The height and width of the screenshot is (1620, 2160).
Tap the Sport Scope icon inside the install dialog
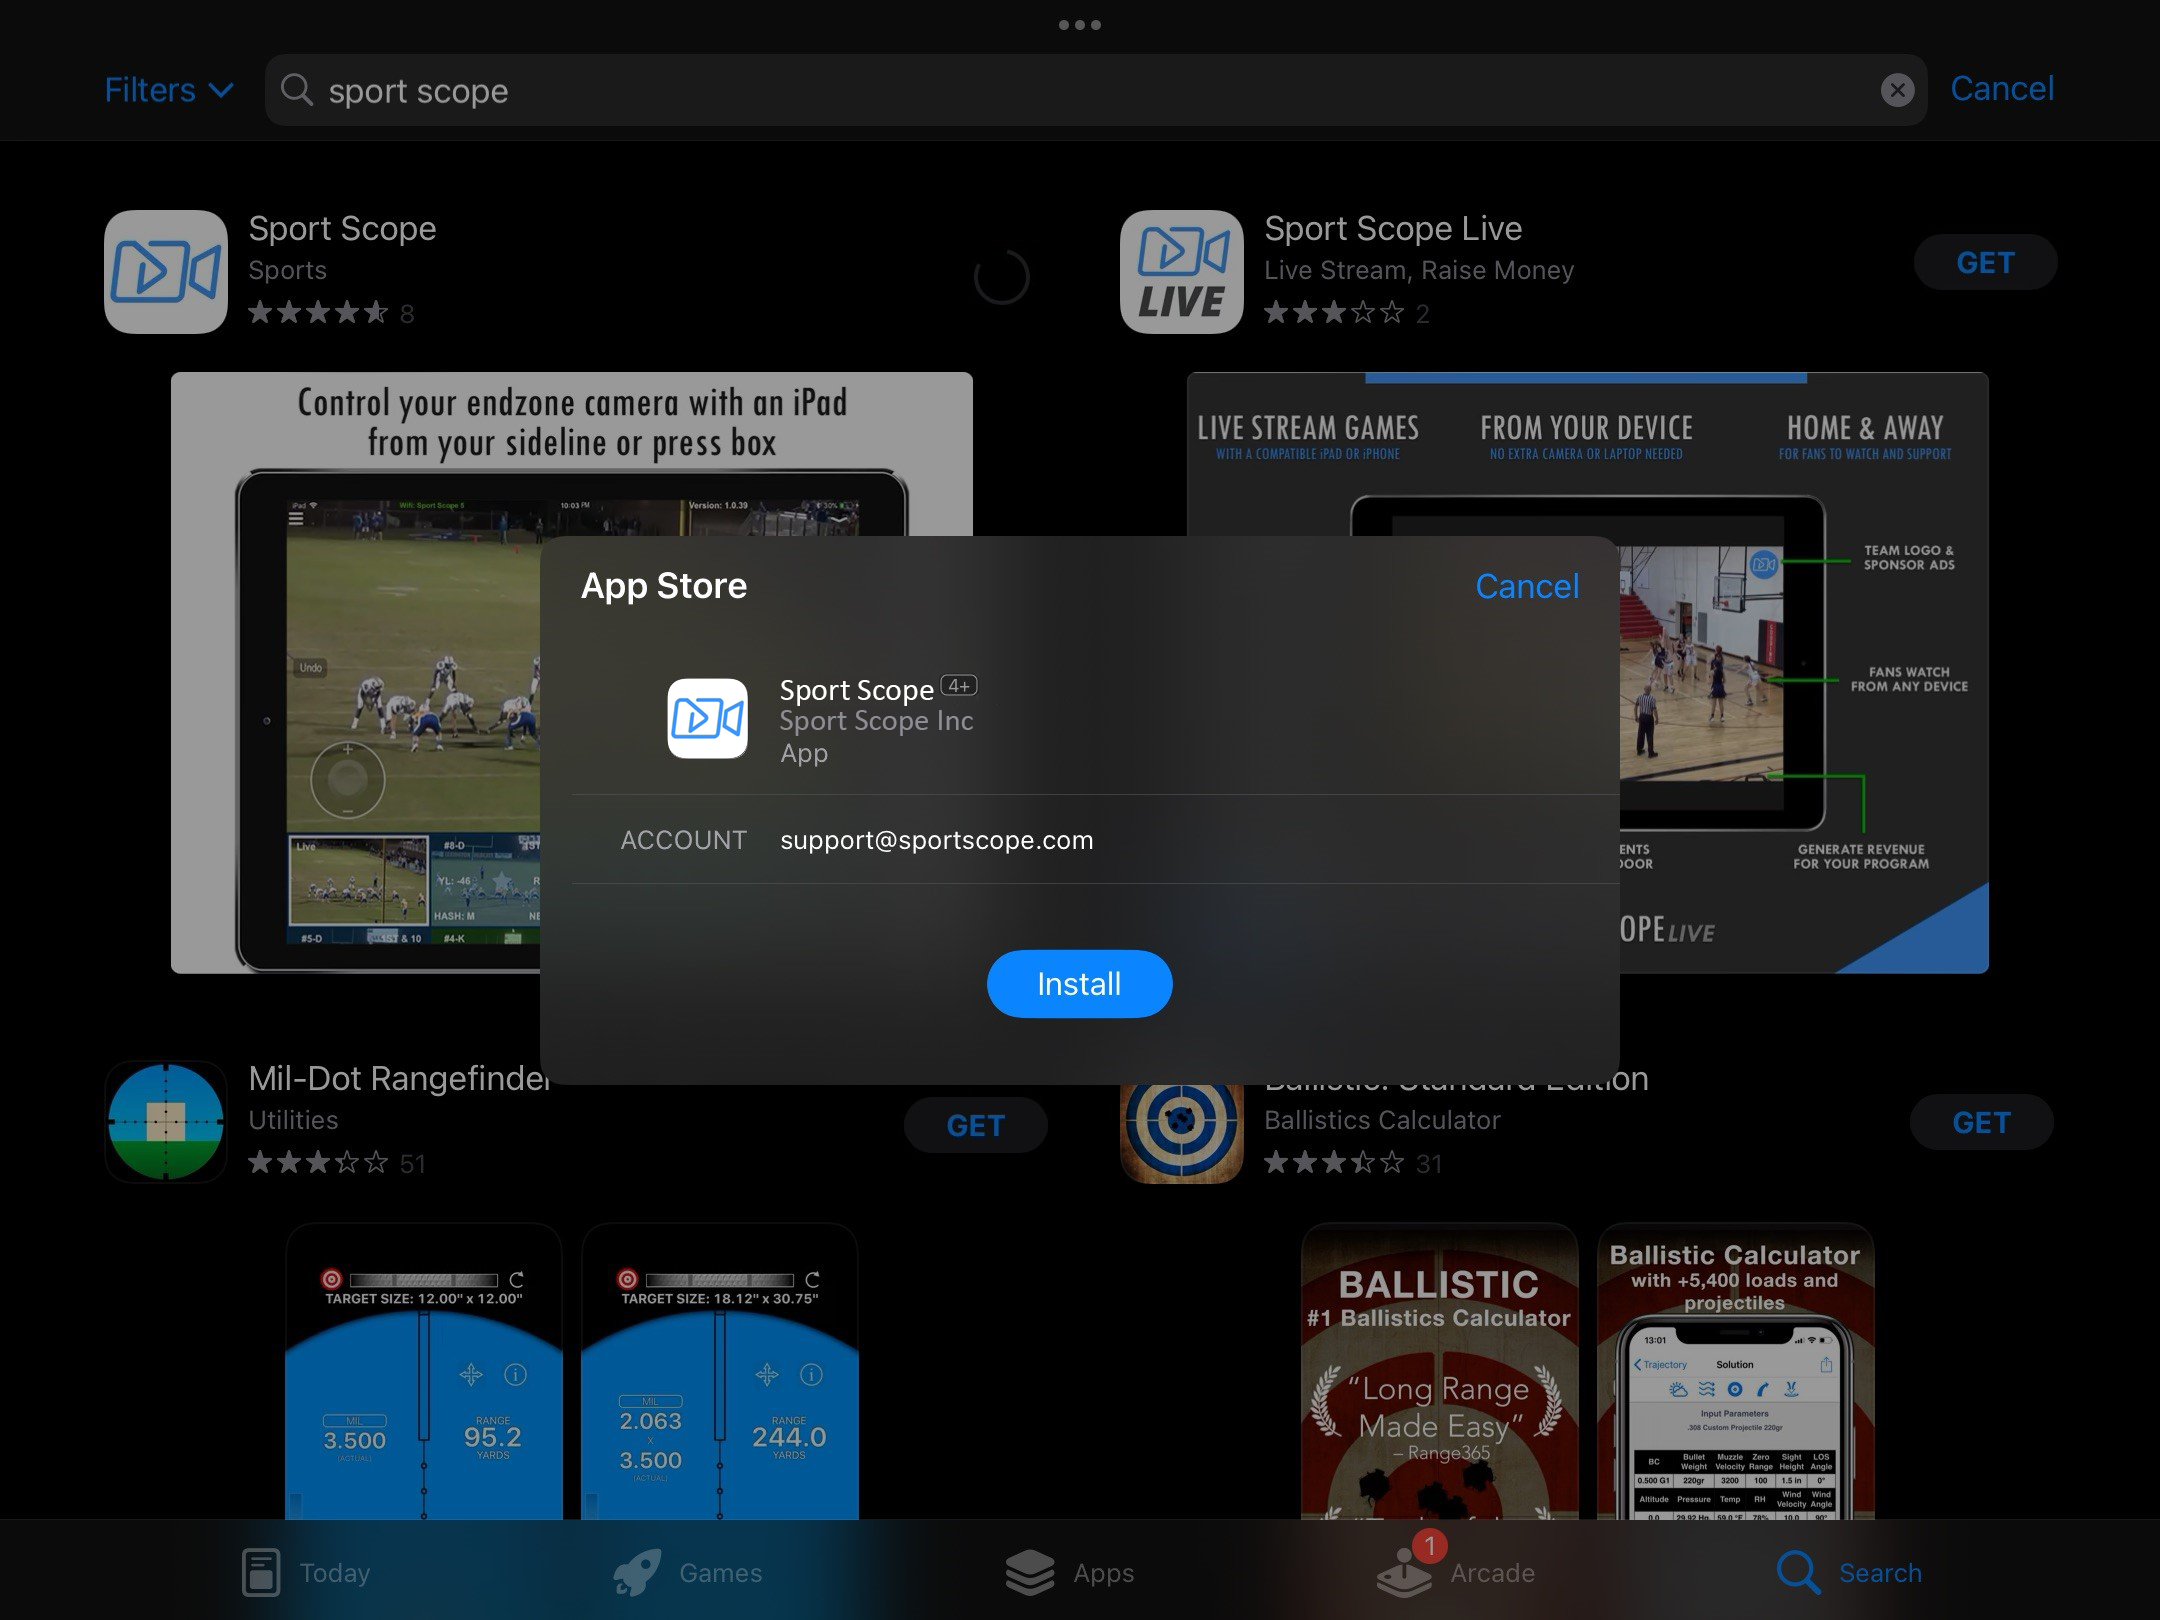click(x=707, y=719)
